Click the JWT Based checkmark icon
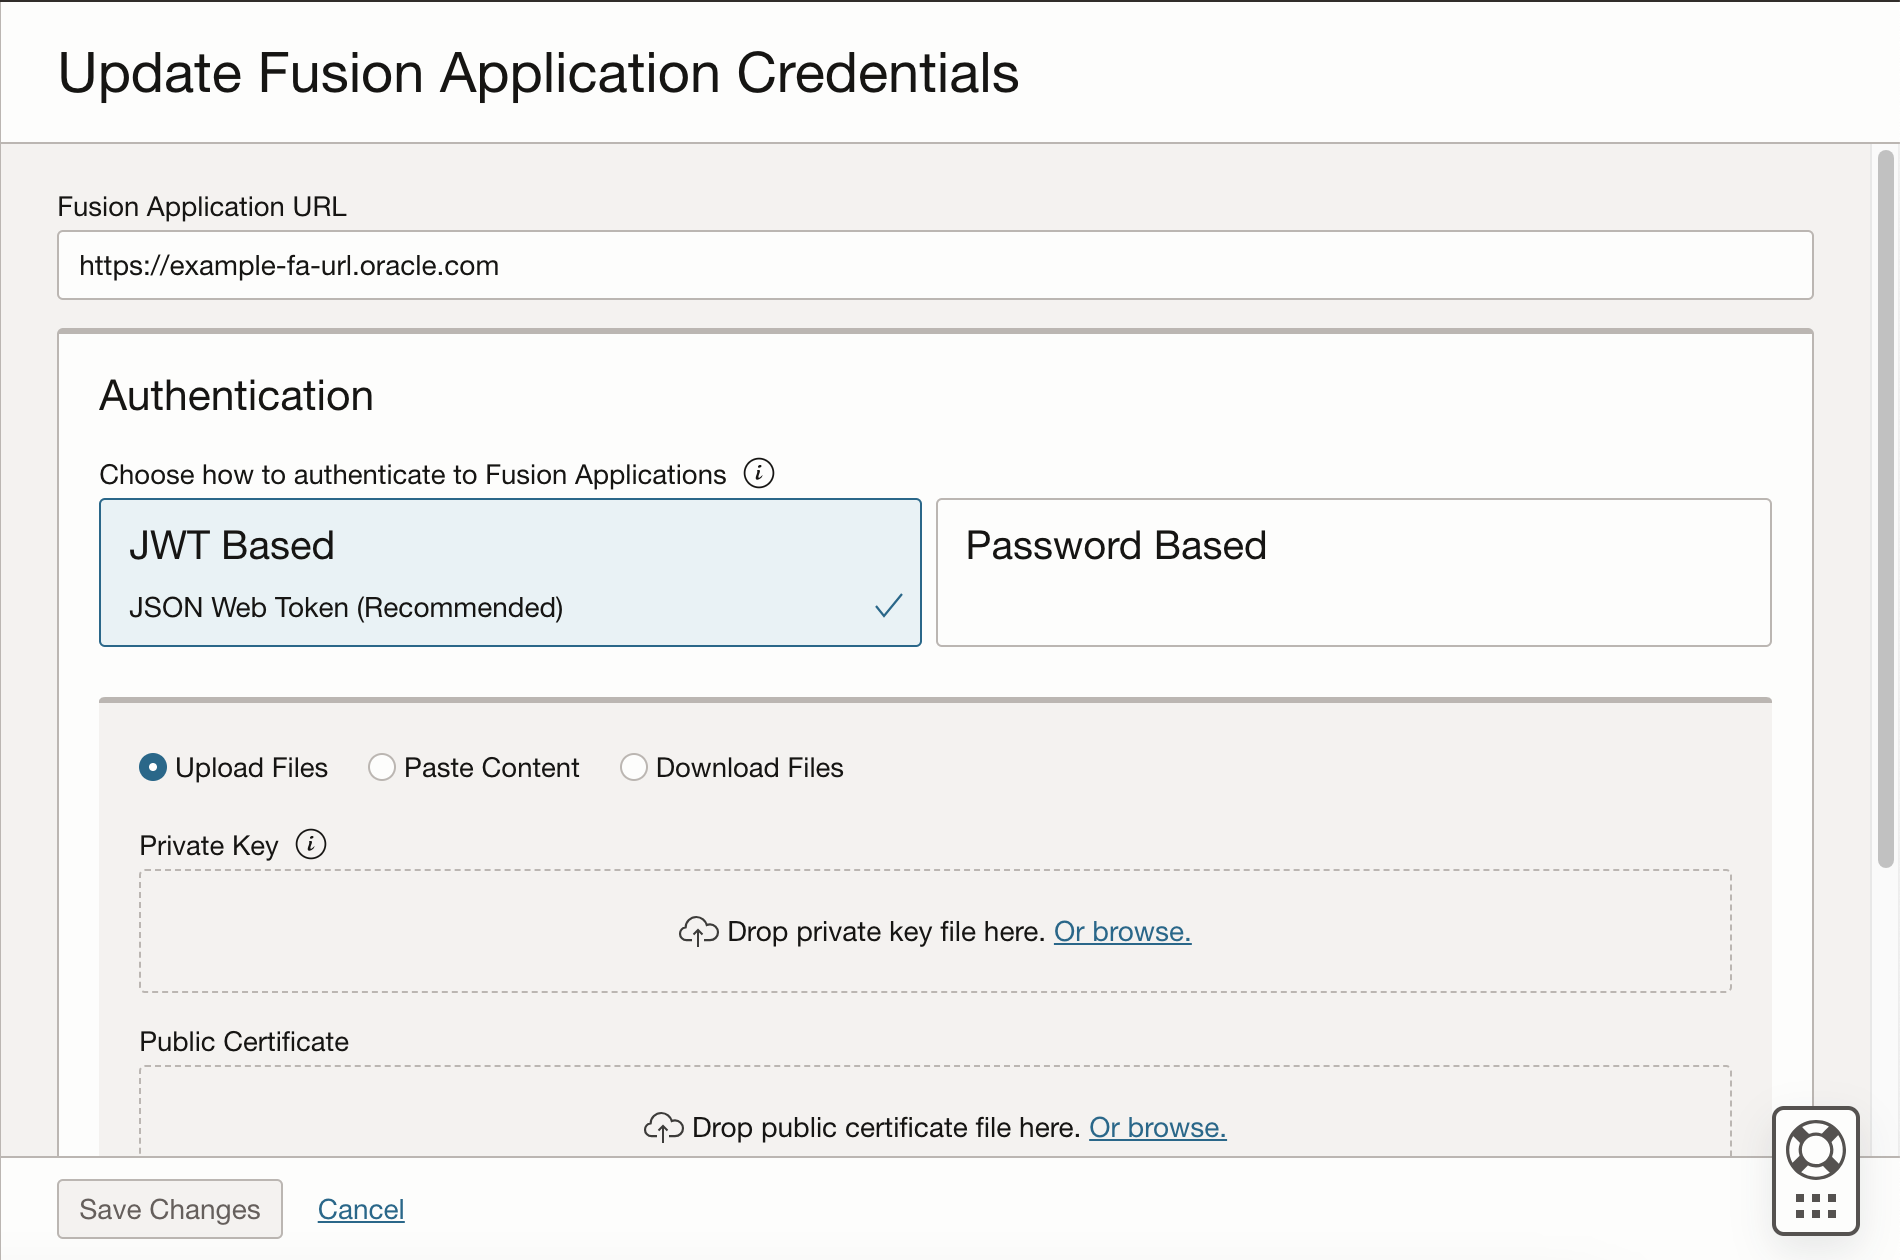The width and height of the screenshot is (1900, 1260). 888,605
